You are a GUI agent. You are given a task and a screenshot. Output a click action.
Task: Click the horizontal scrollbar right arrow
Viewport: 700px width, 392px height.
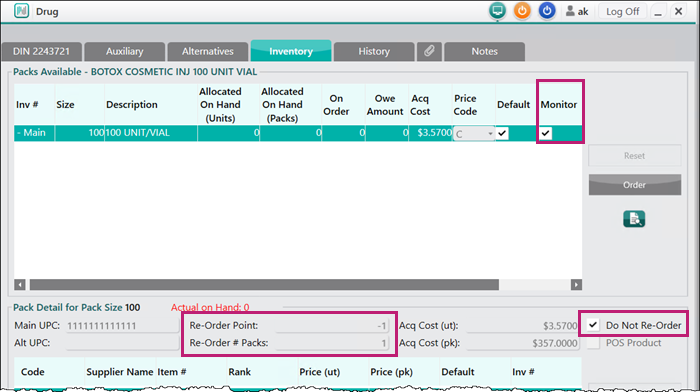tap(576, 285)
